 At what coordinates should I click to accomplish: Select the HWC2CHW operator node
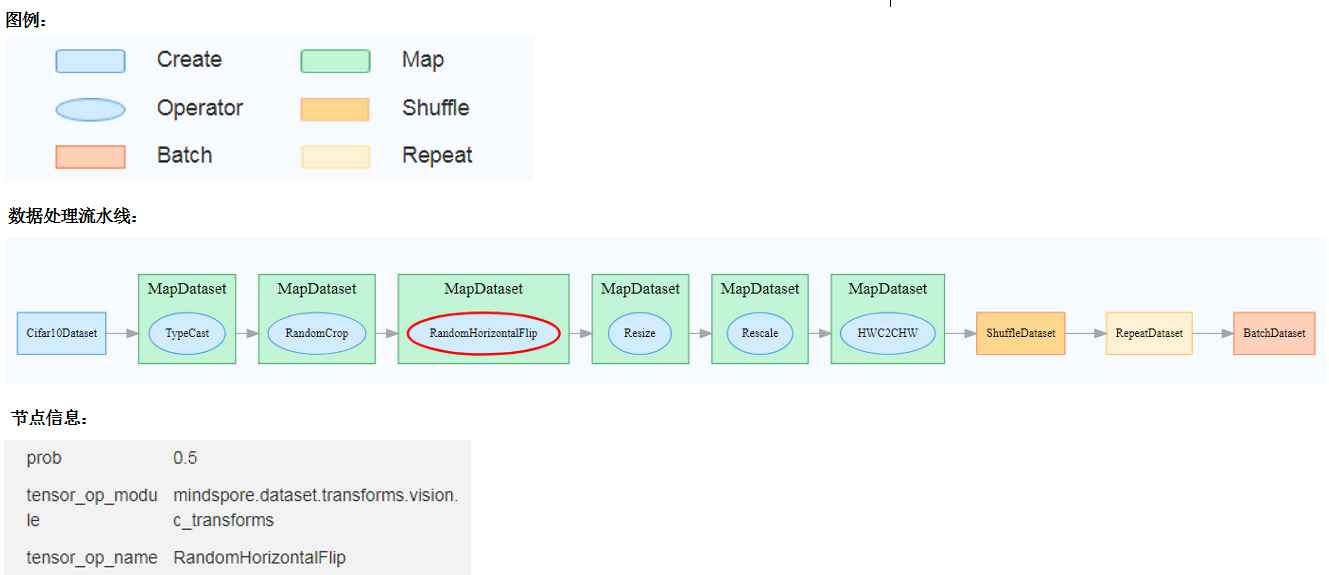click(888, 333)
